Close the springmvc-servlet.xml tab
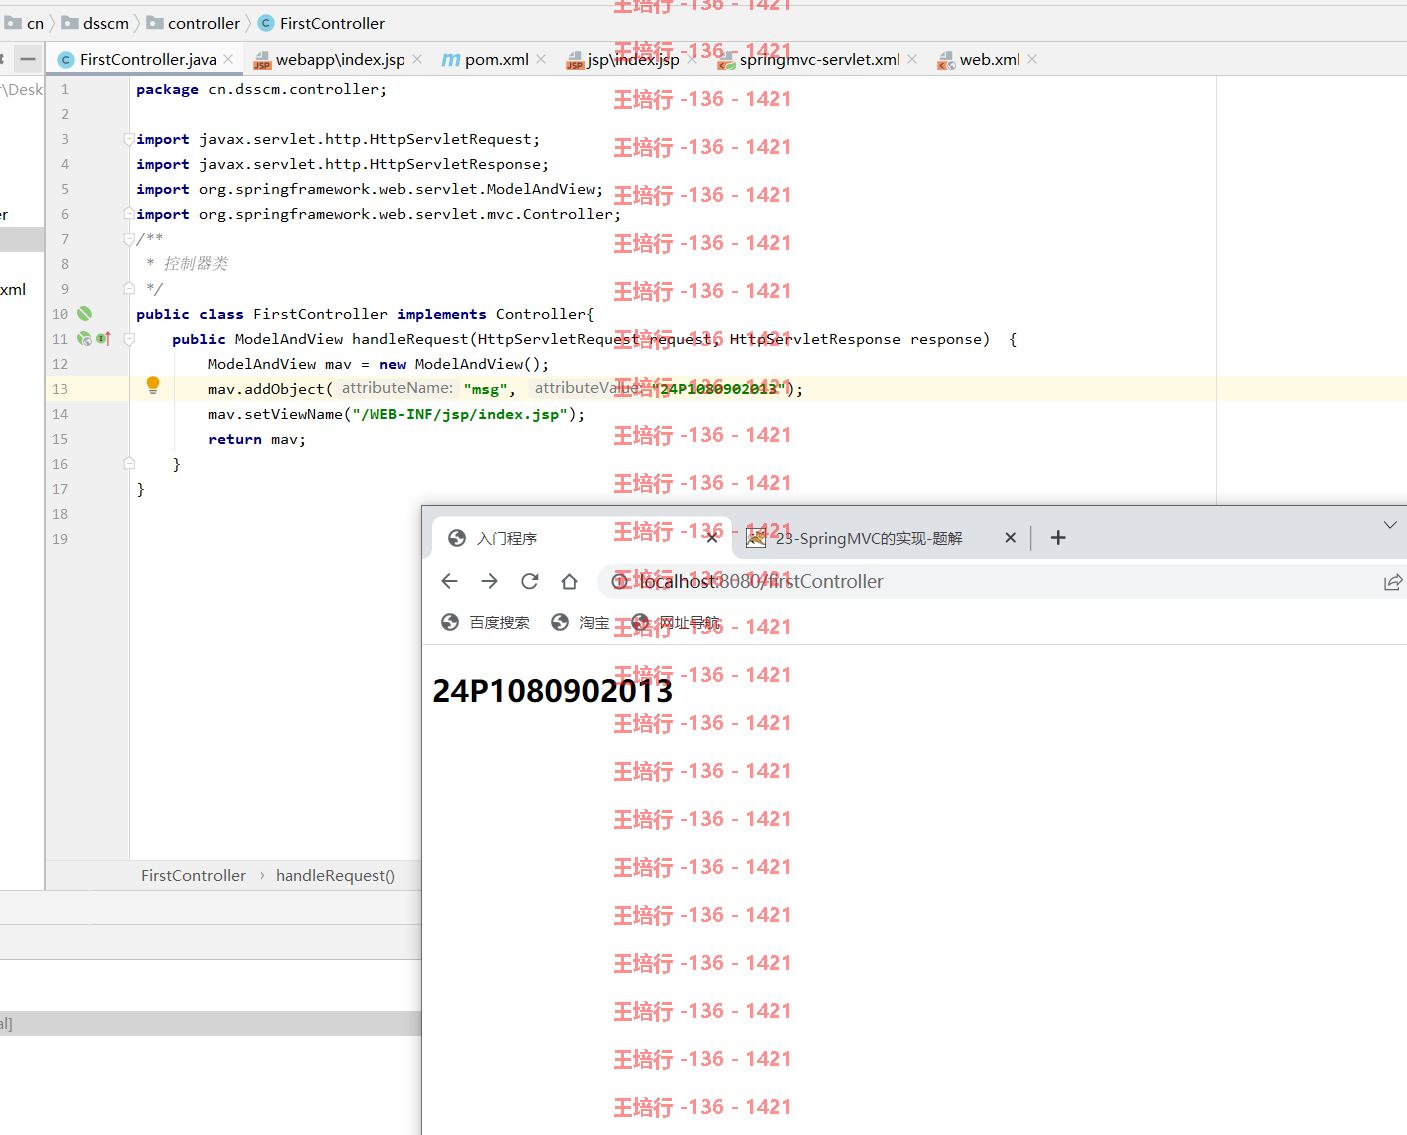Screen dimensions: 1407x1135 click(912, 60)
